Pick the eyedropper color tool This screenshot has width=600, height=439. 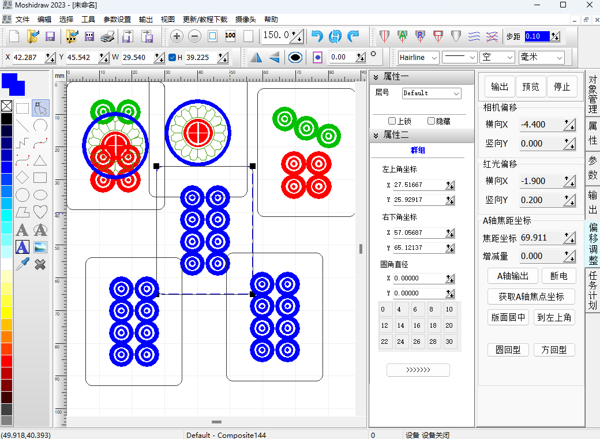click(x=21, y=264)
